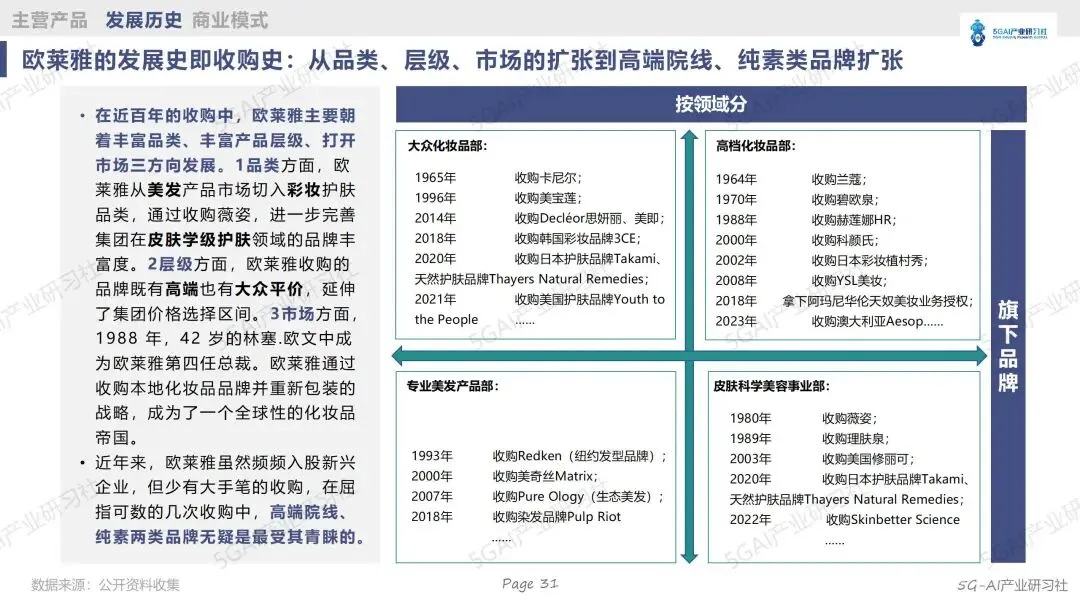
Task: Click the 专业美发产品部 heading
Action: coord(453,386)
